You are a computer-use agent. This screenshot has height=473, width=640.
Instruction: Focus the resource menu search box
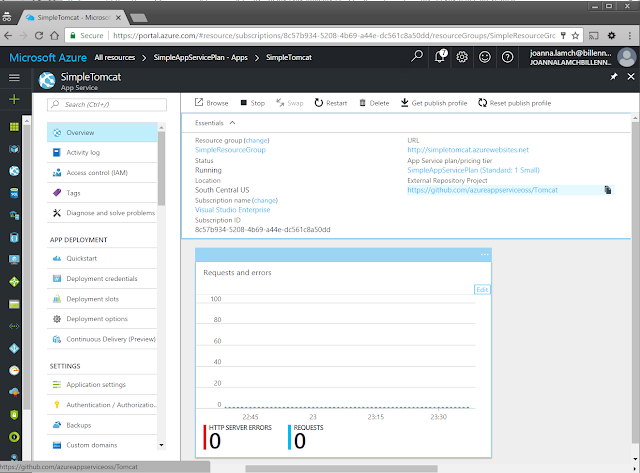(x=107, y=104)
